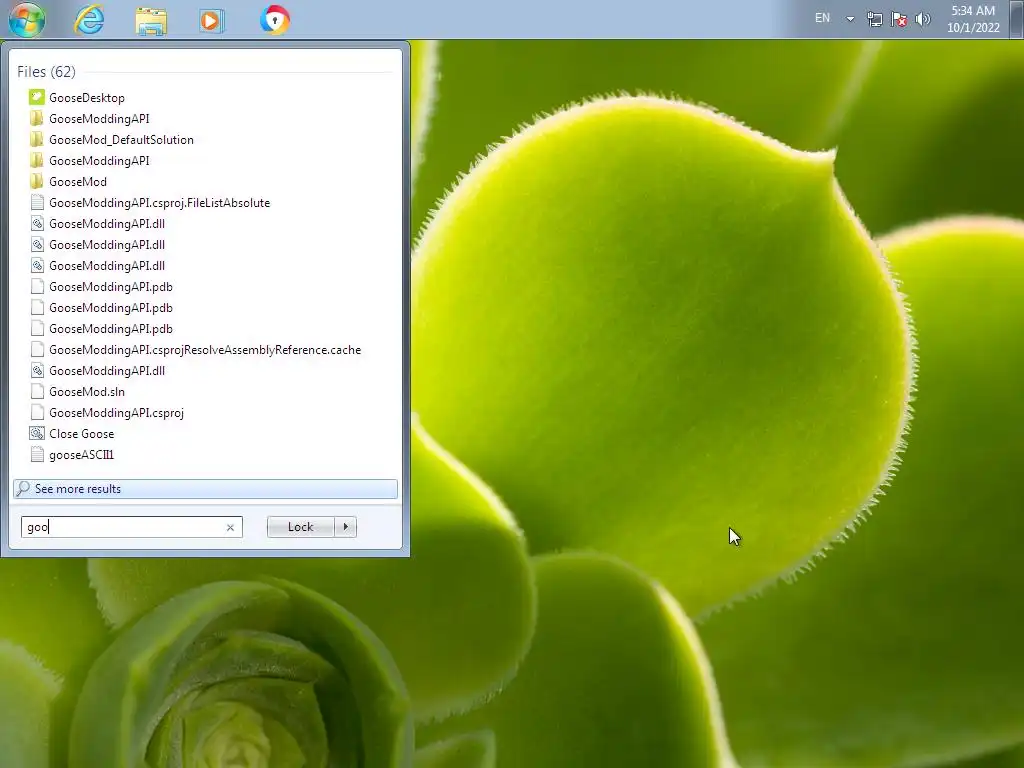Open GooseModdingAPI.csprojResolveAssemblyReference.cache file icon

coord(37,349)
